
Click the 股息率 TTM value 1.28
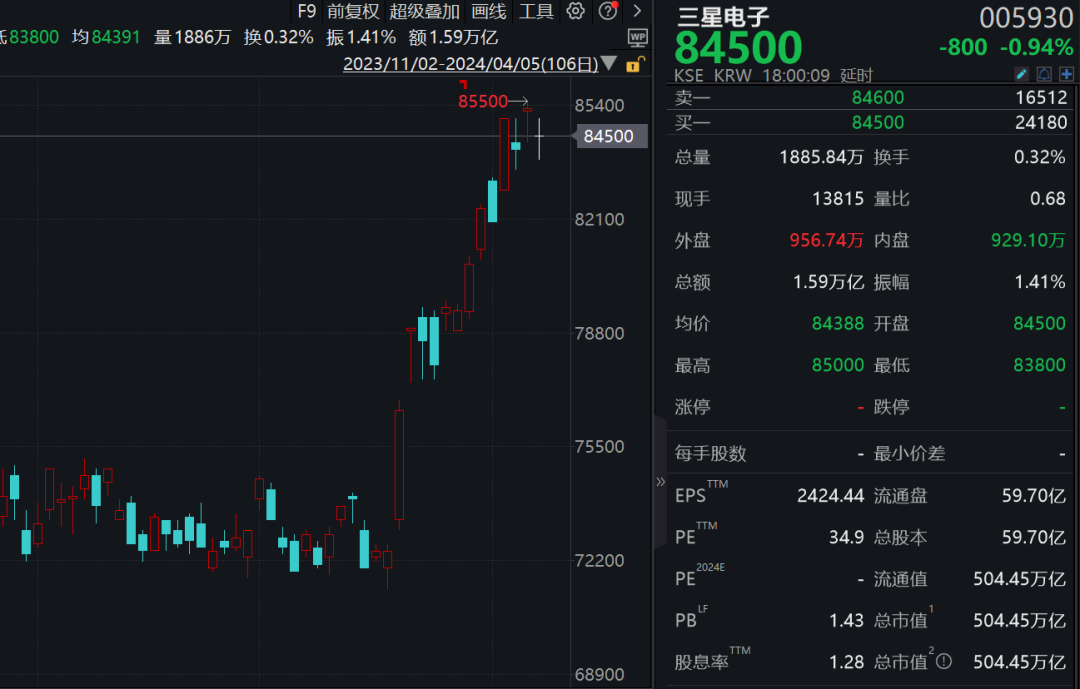click(847, 663)
